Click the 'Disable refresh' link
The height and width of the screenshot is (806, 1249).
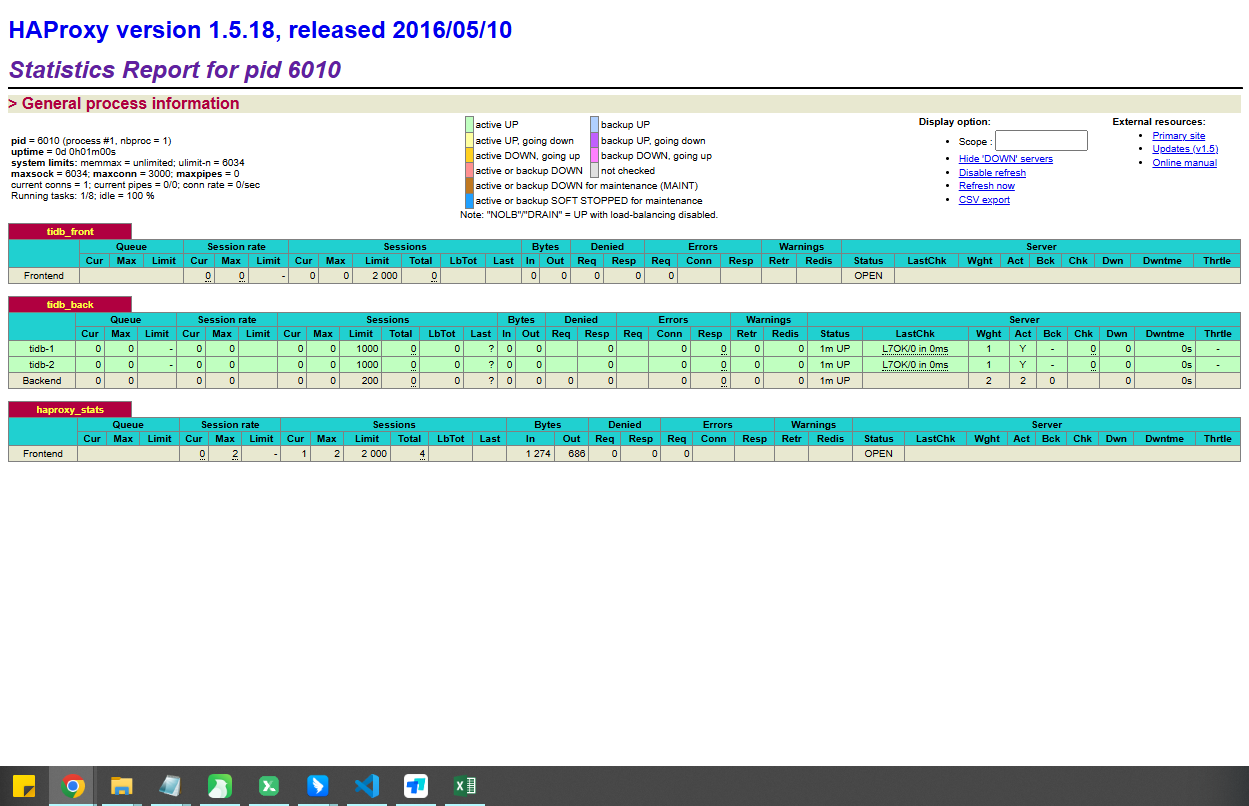point(992,173)
